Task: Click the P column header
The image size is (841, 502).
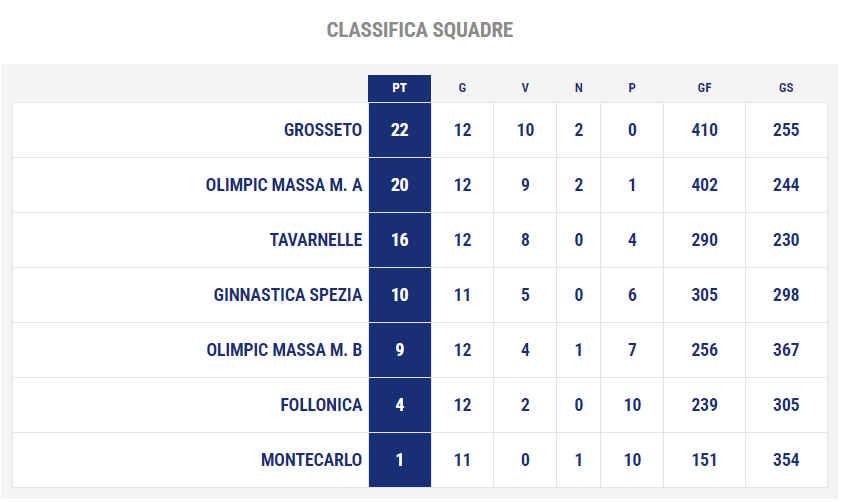Action: [632, 88]
